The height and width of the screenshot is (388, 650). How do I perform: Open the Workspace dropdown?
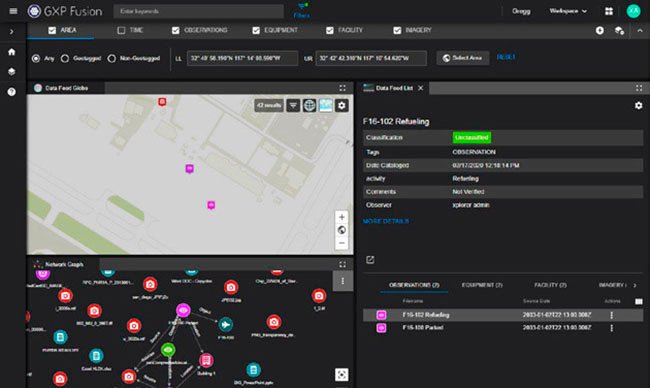[x=568, y=11]
